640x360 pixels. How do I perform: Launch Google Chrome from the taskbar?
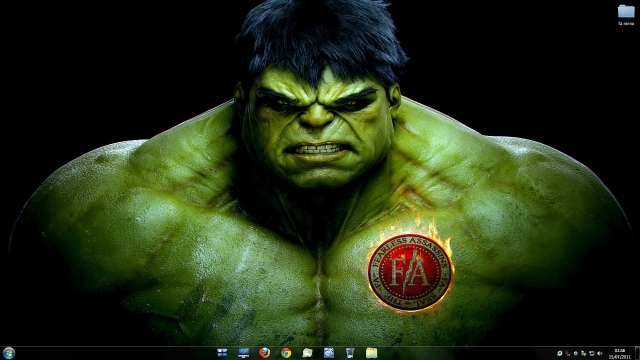tap(286, 353)
